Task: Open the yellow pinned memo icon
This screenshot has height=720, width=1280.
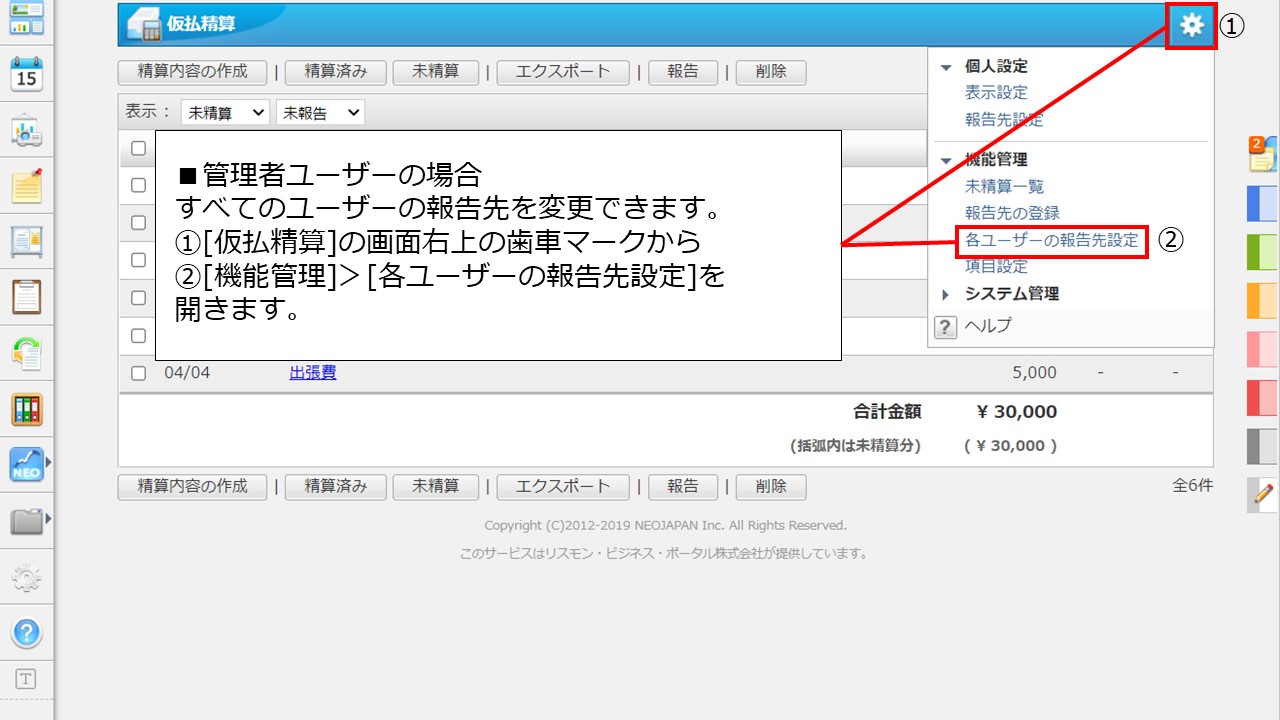Action: [27, 185]
